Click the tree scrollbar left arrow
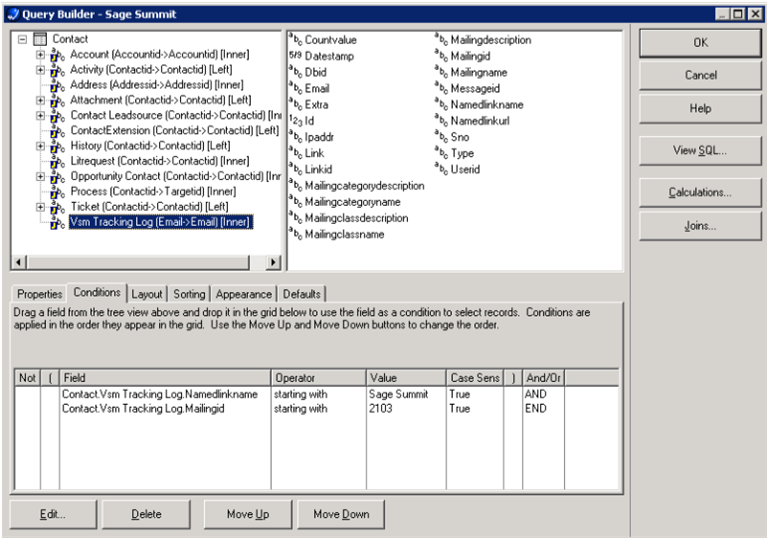 click(19, 262)
